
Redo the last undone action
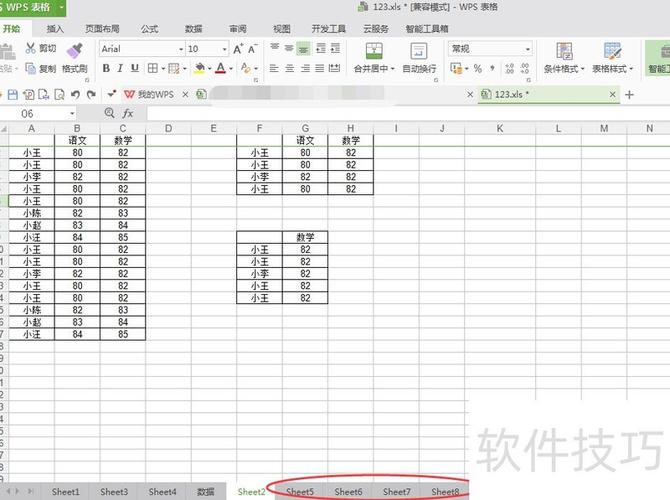91,94
